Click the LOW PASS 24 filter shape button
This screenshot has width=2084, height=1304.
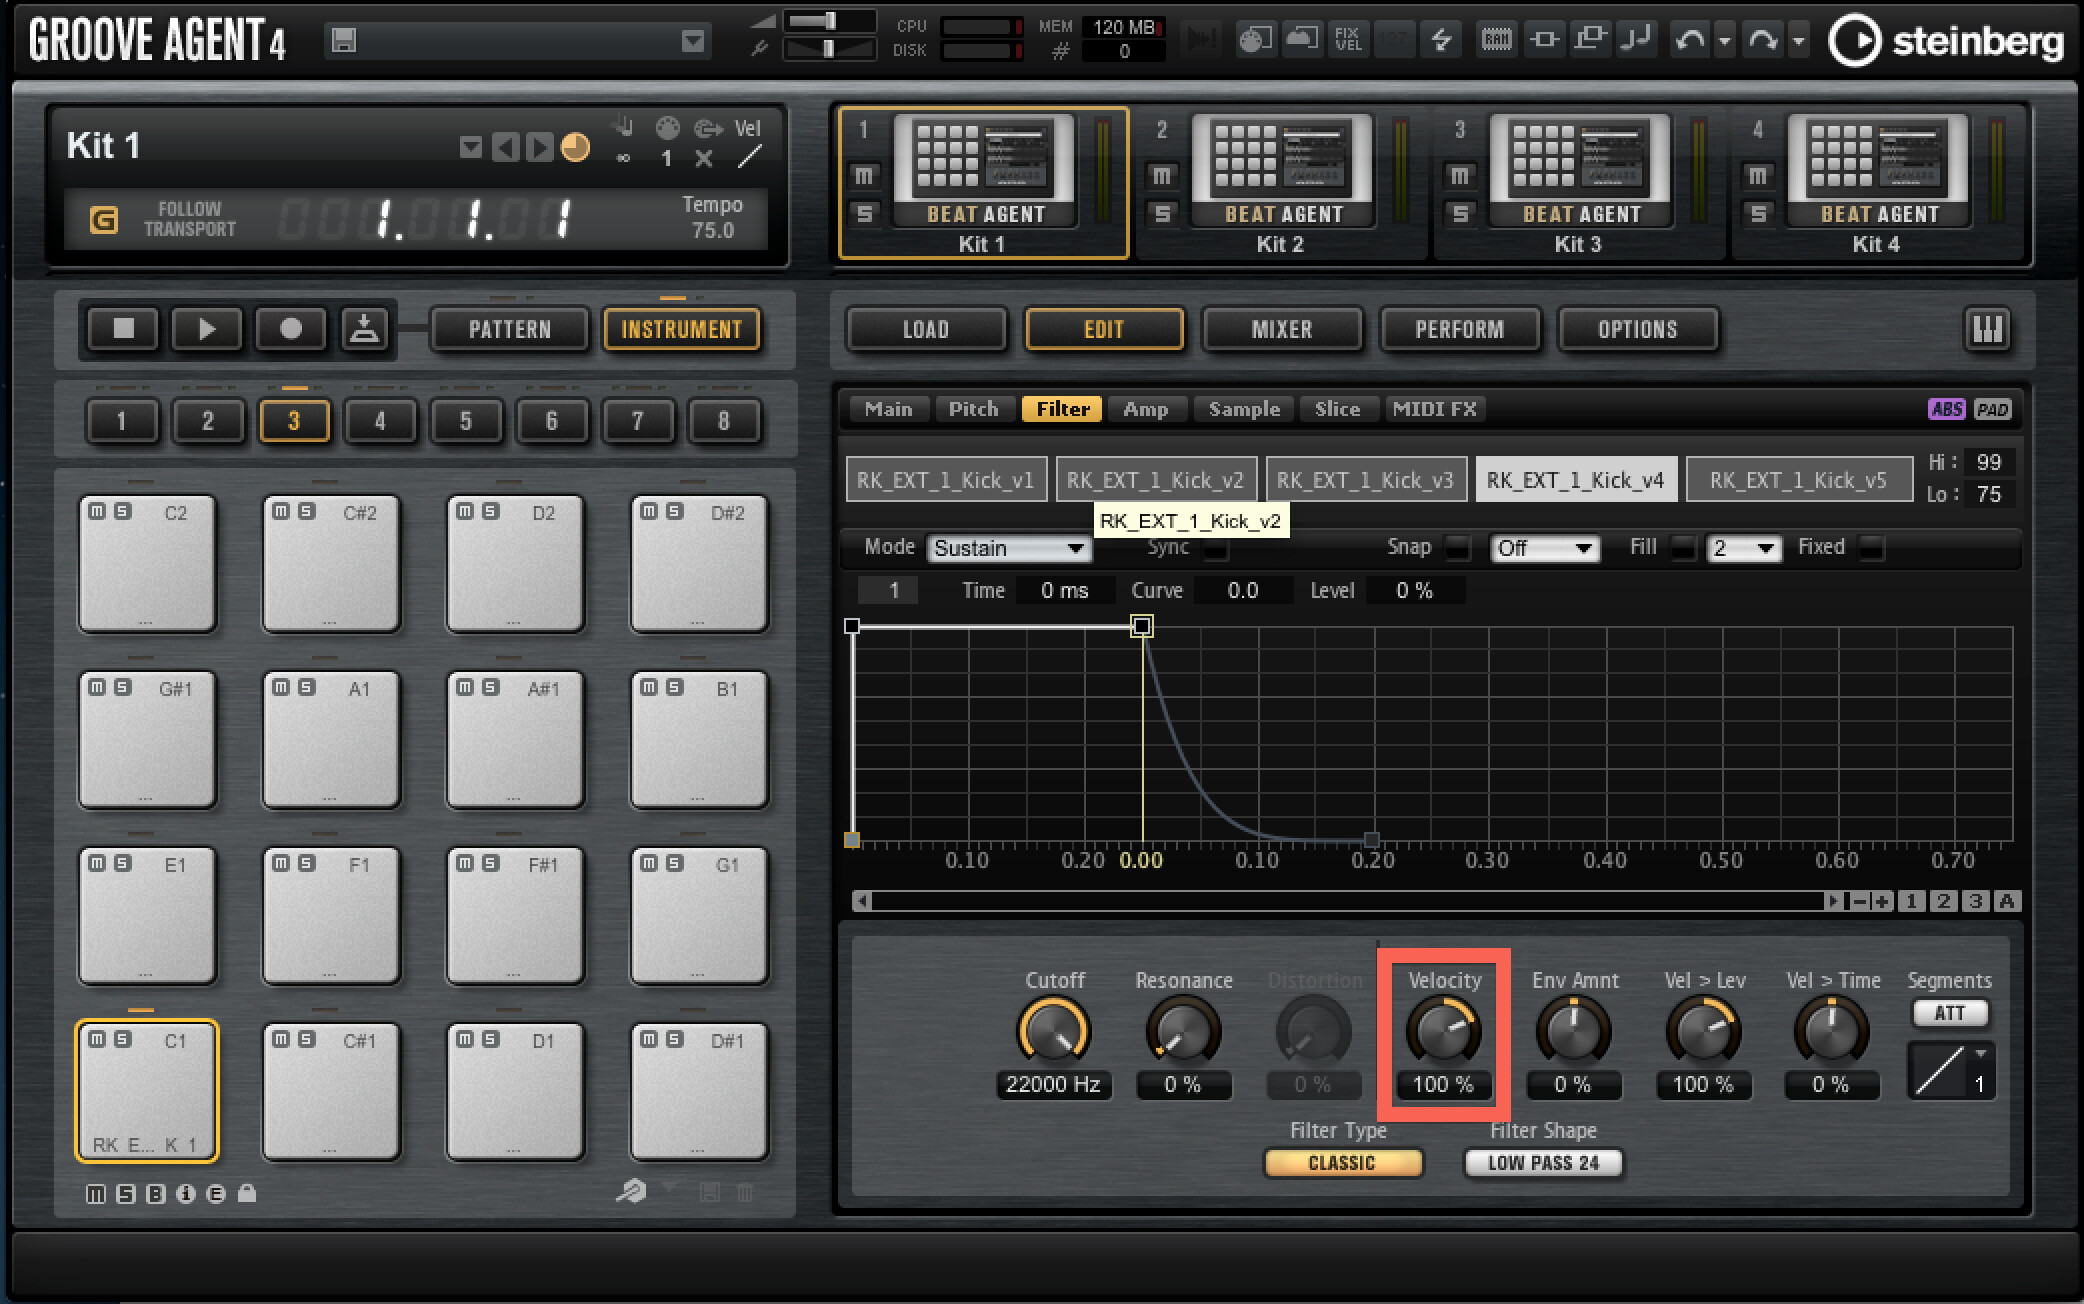coord(1543,1163)
